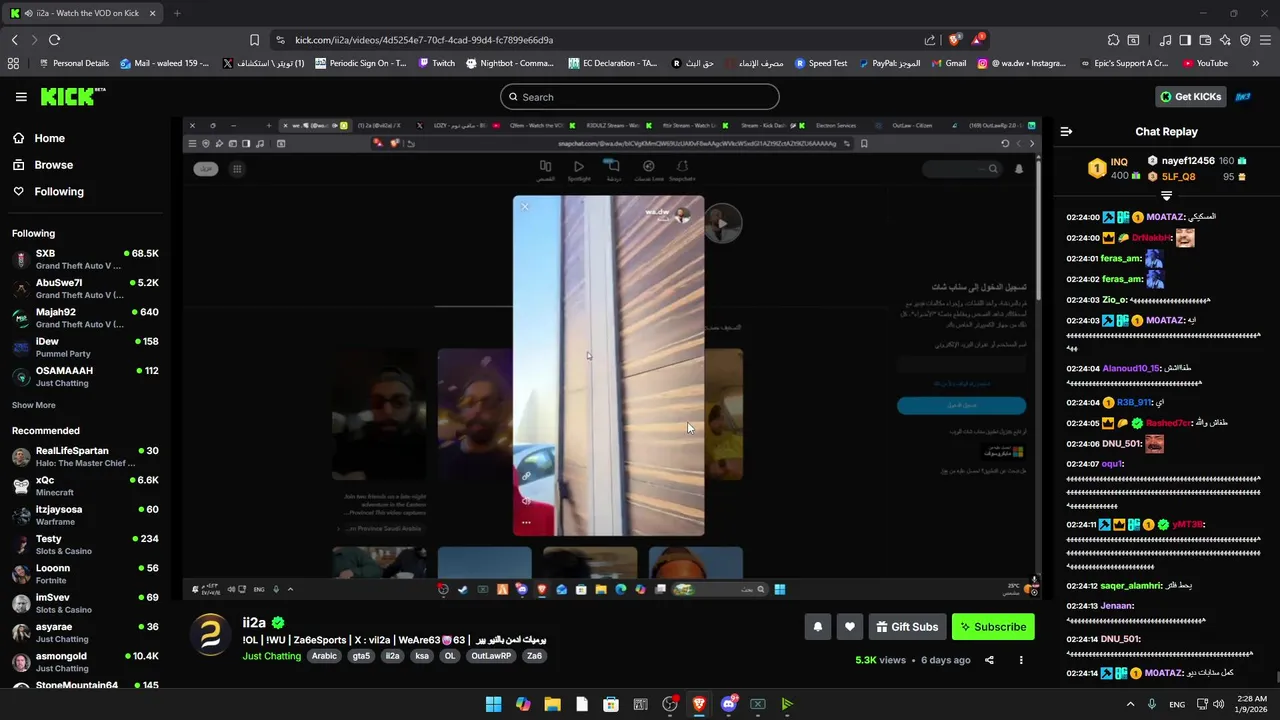Screen dimensions: 1280x720
Task: Open RealLifeSpartan recommended channel
Action: [x=85, y=457]
